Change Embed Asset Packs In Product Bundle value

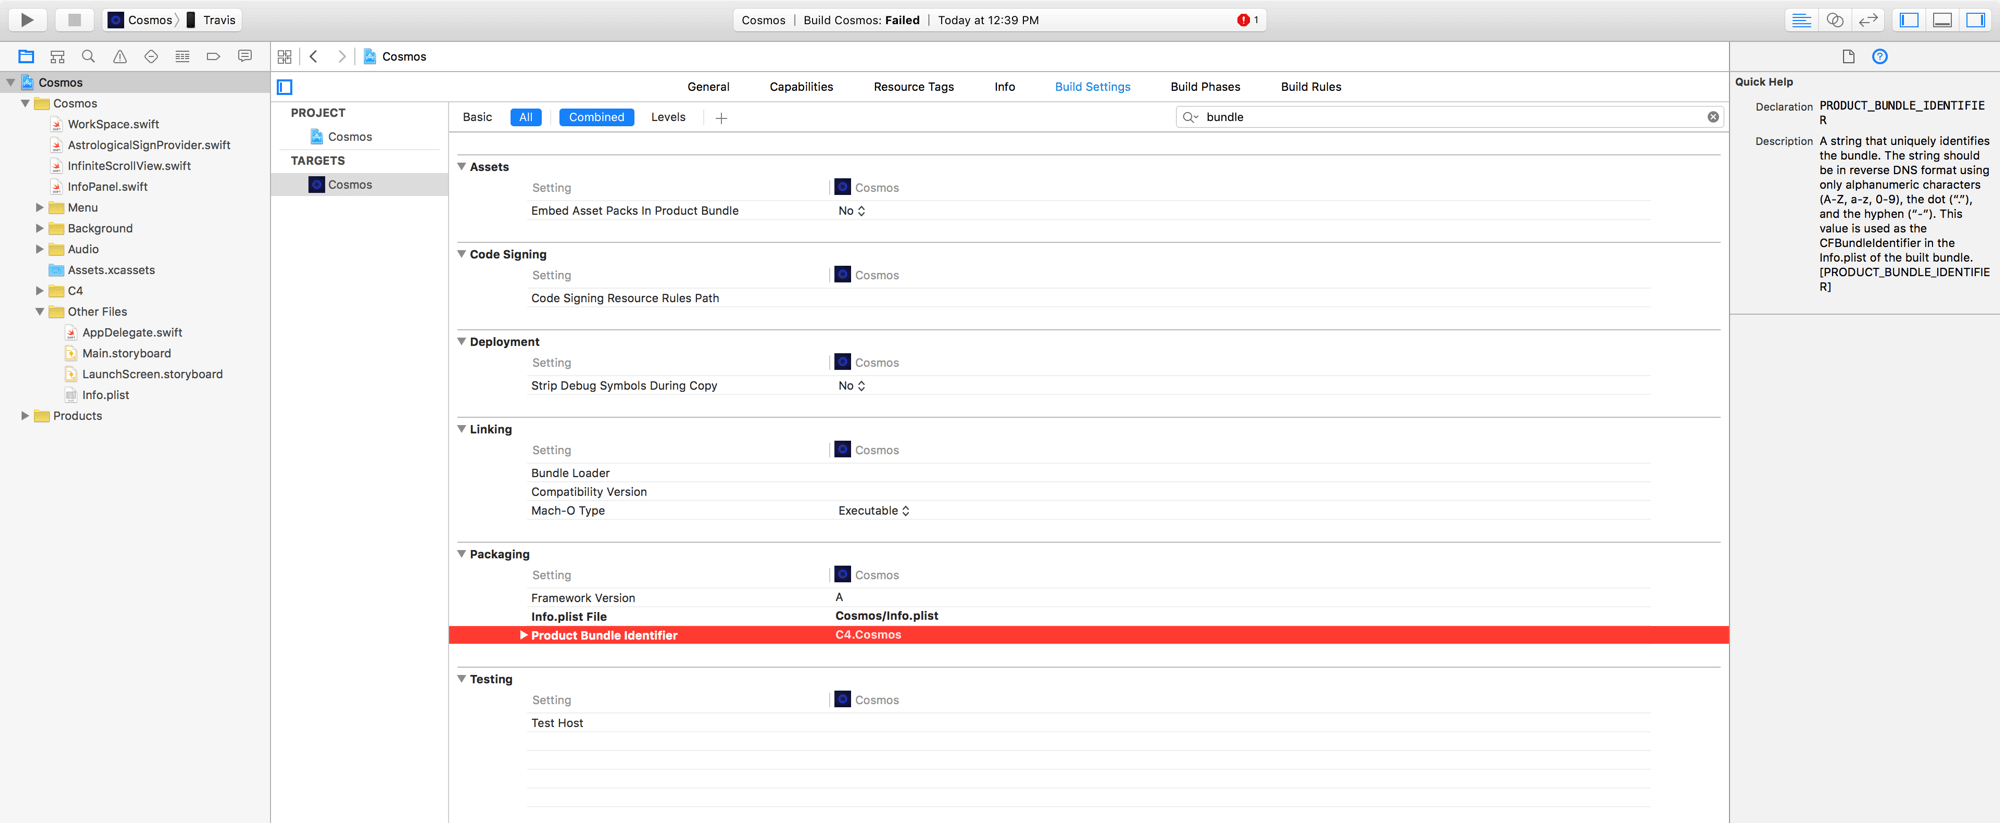tap(852, 211)
